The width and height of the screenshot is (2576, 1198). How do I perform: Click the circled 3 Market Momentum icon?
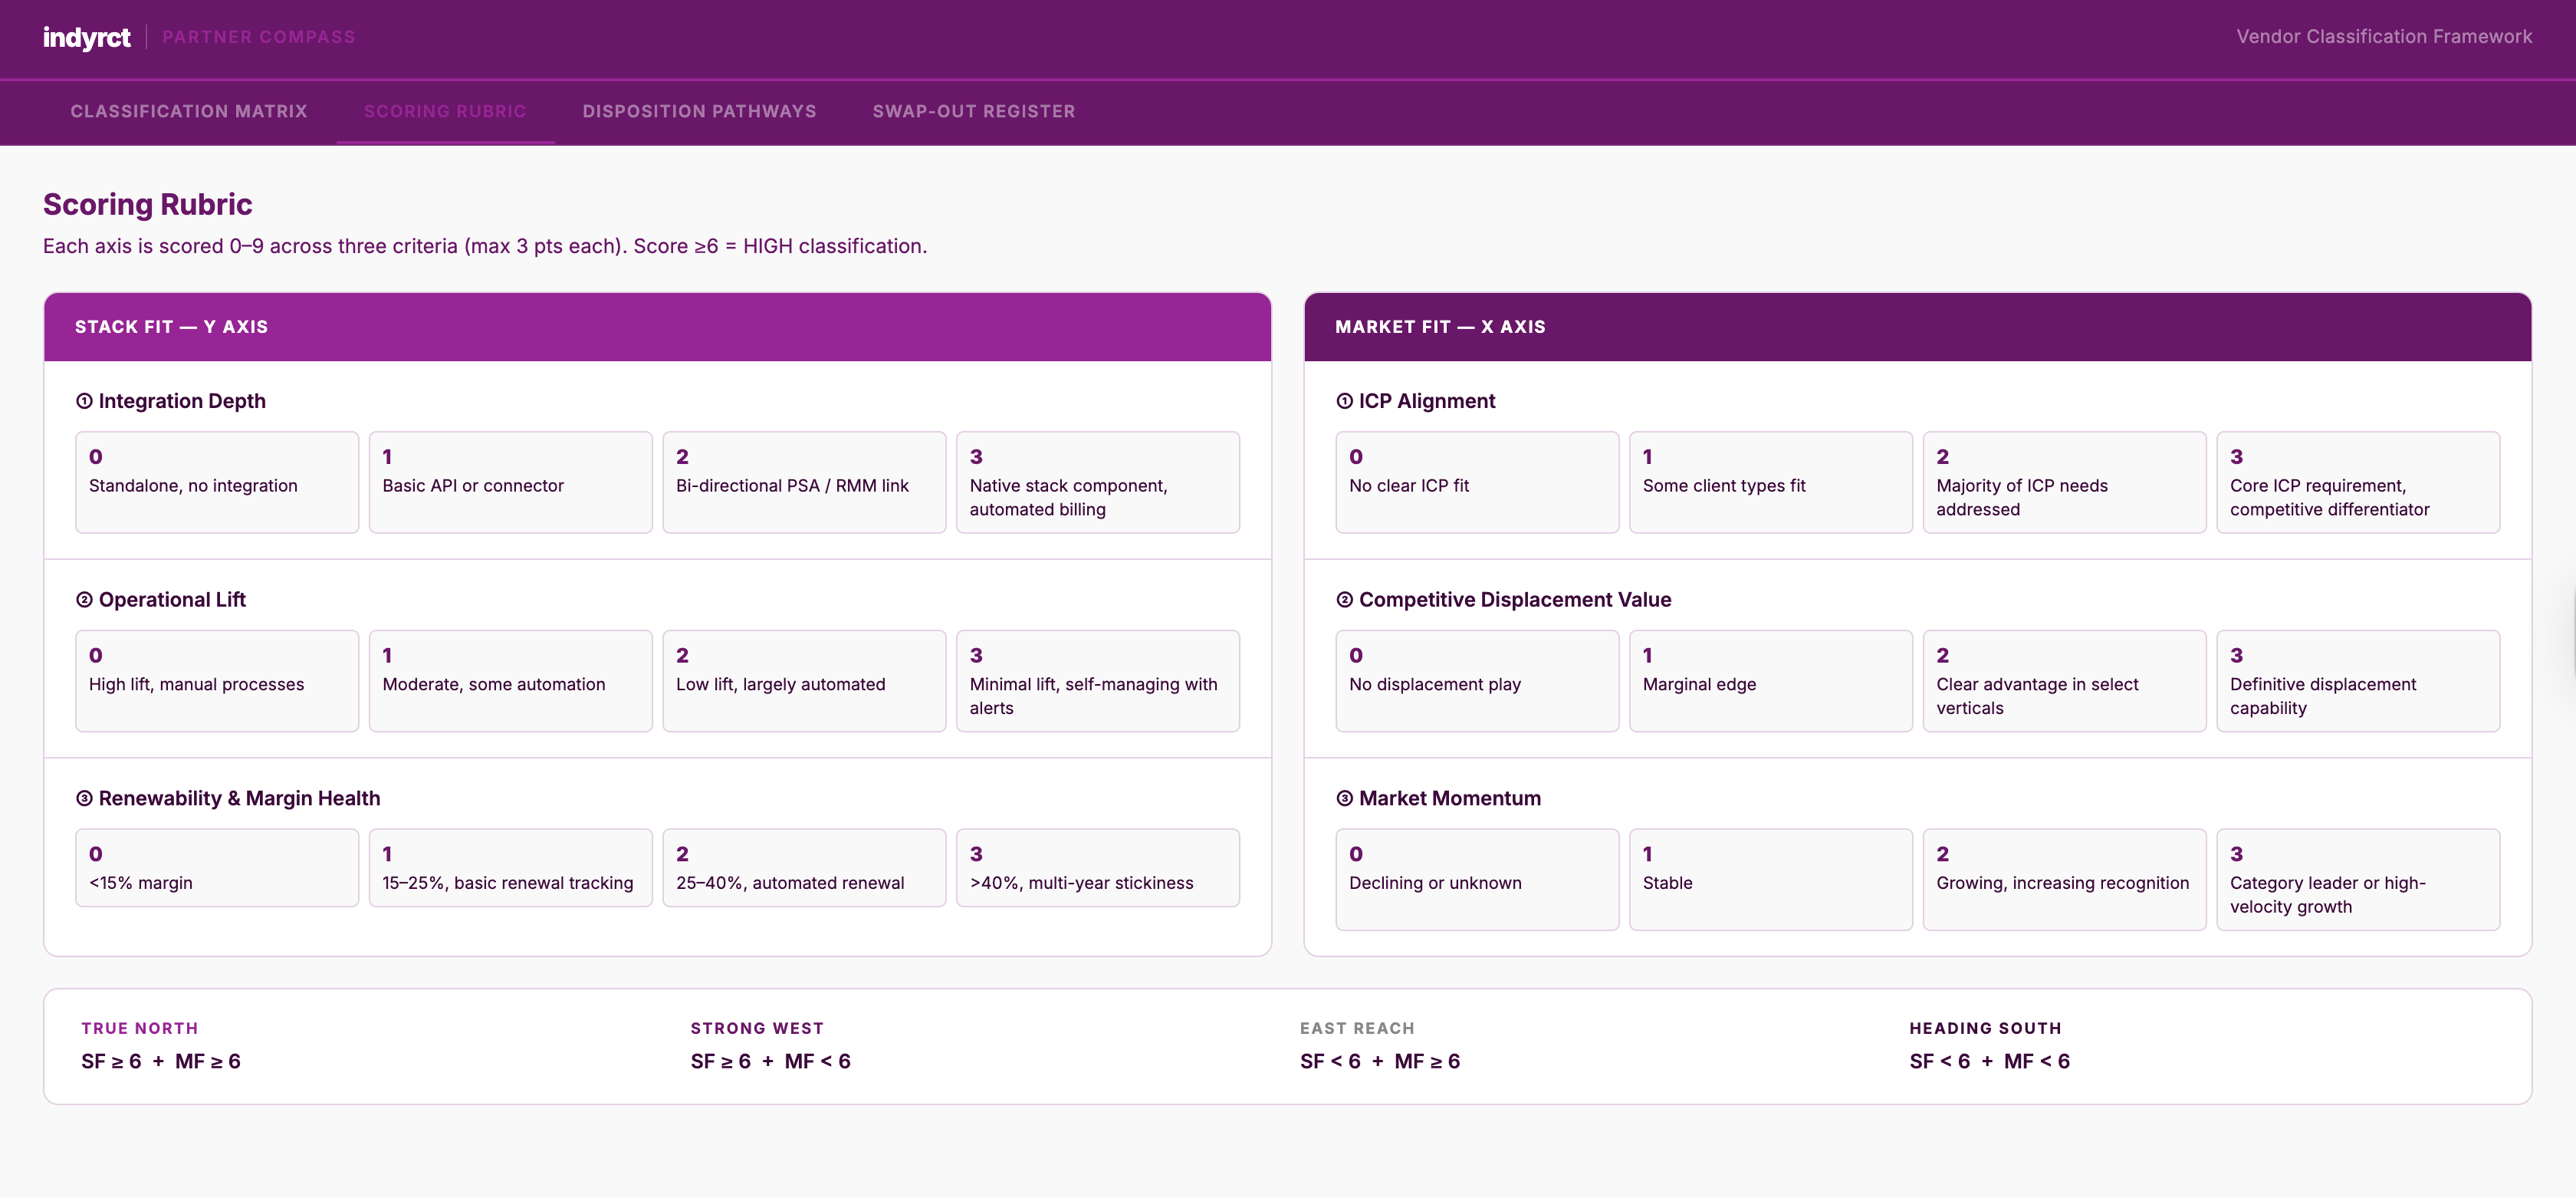[1344, 798]
